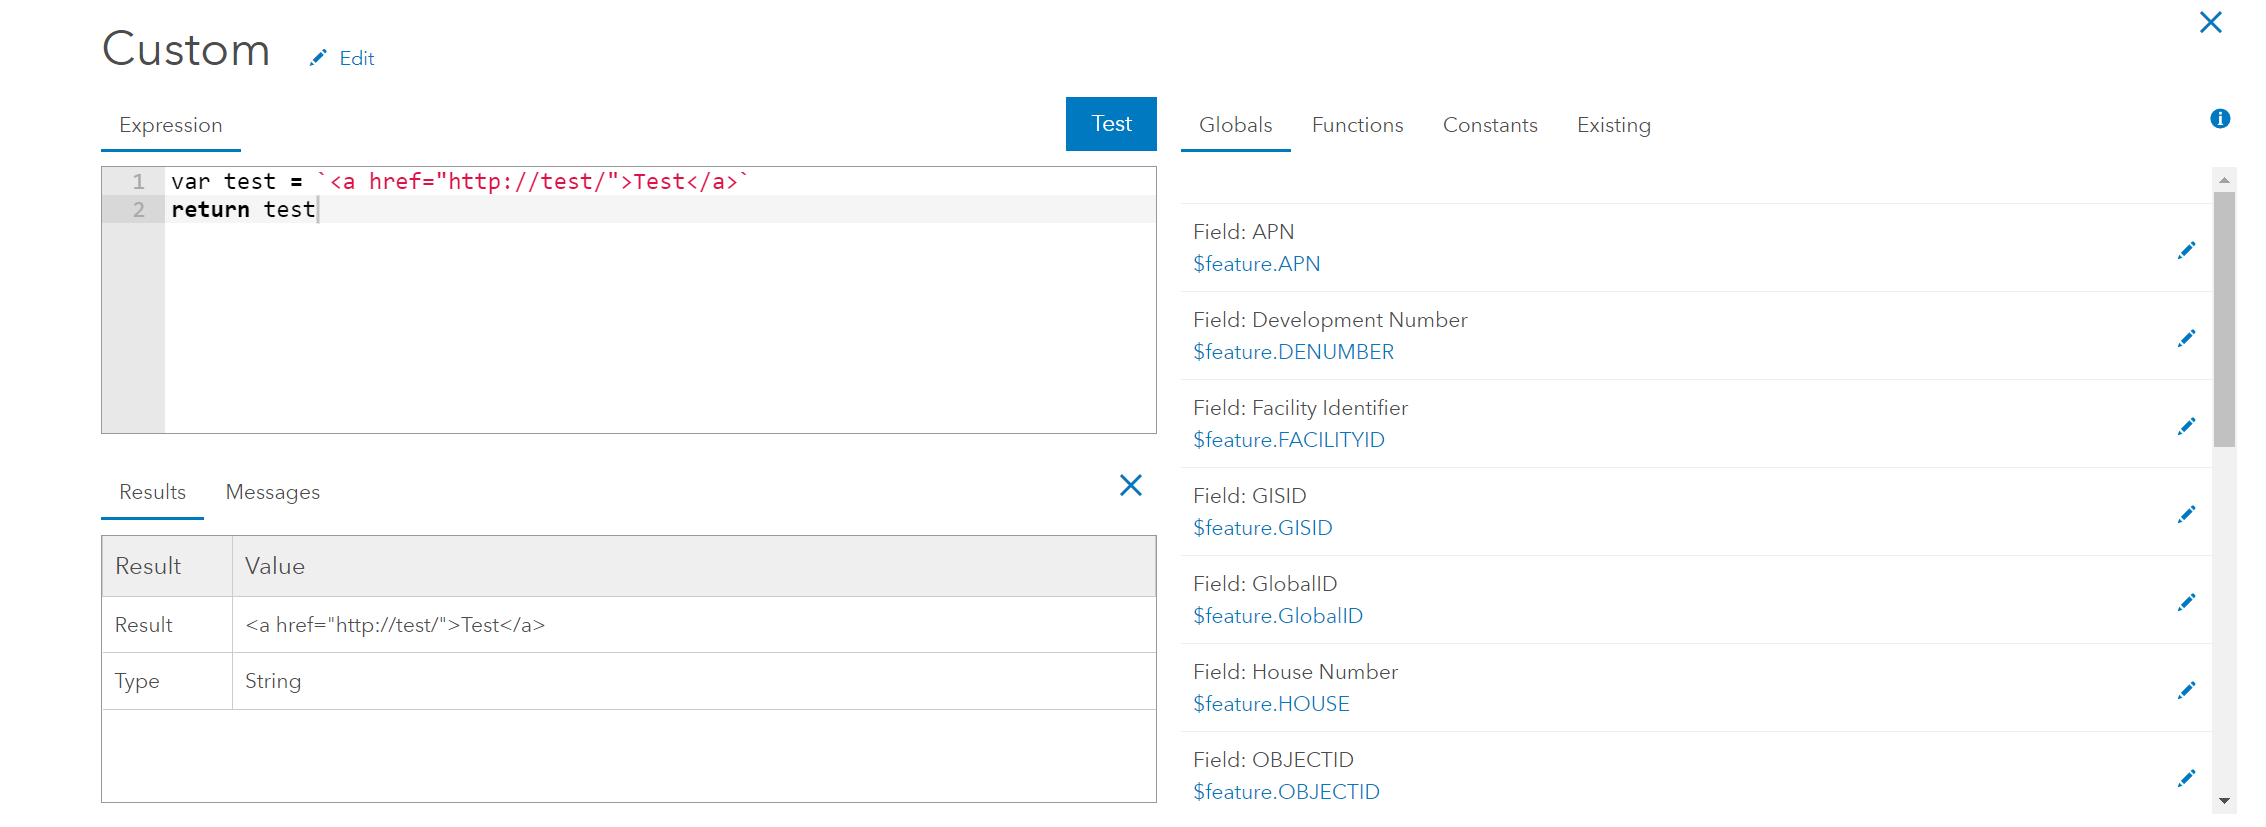Click the pencil icon for Development Number field
Viewport: 2266px width, 827px height.
tap(2186, 338)
